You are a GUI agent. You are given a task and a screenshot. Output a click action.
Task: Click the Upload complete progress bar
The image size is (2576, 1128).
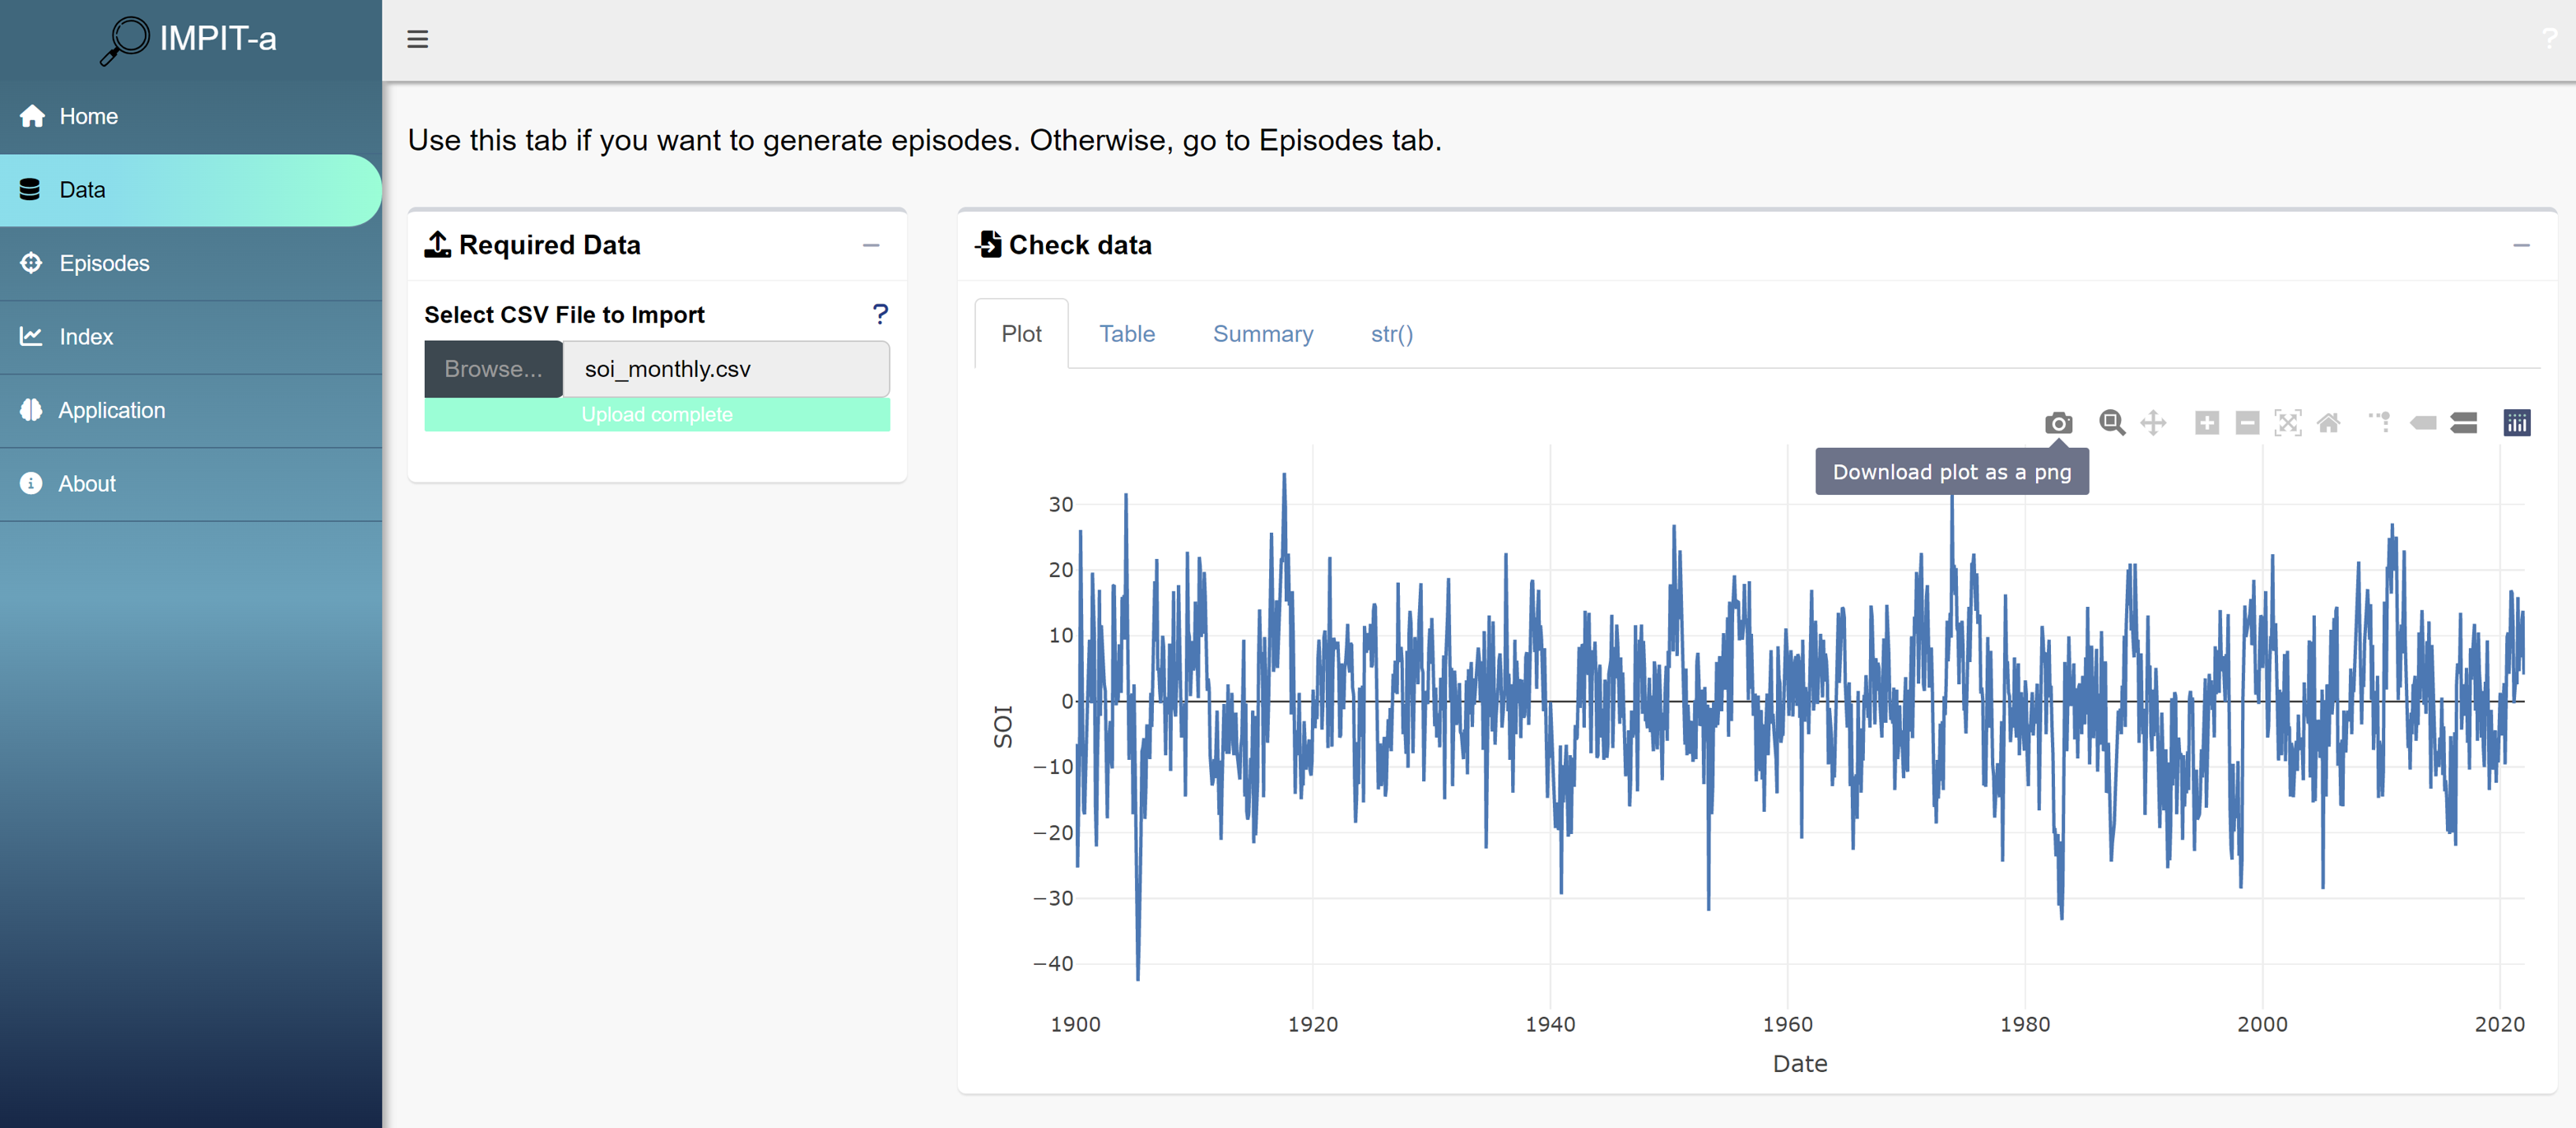click(657, 415)
